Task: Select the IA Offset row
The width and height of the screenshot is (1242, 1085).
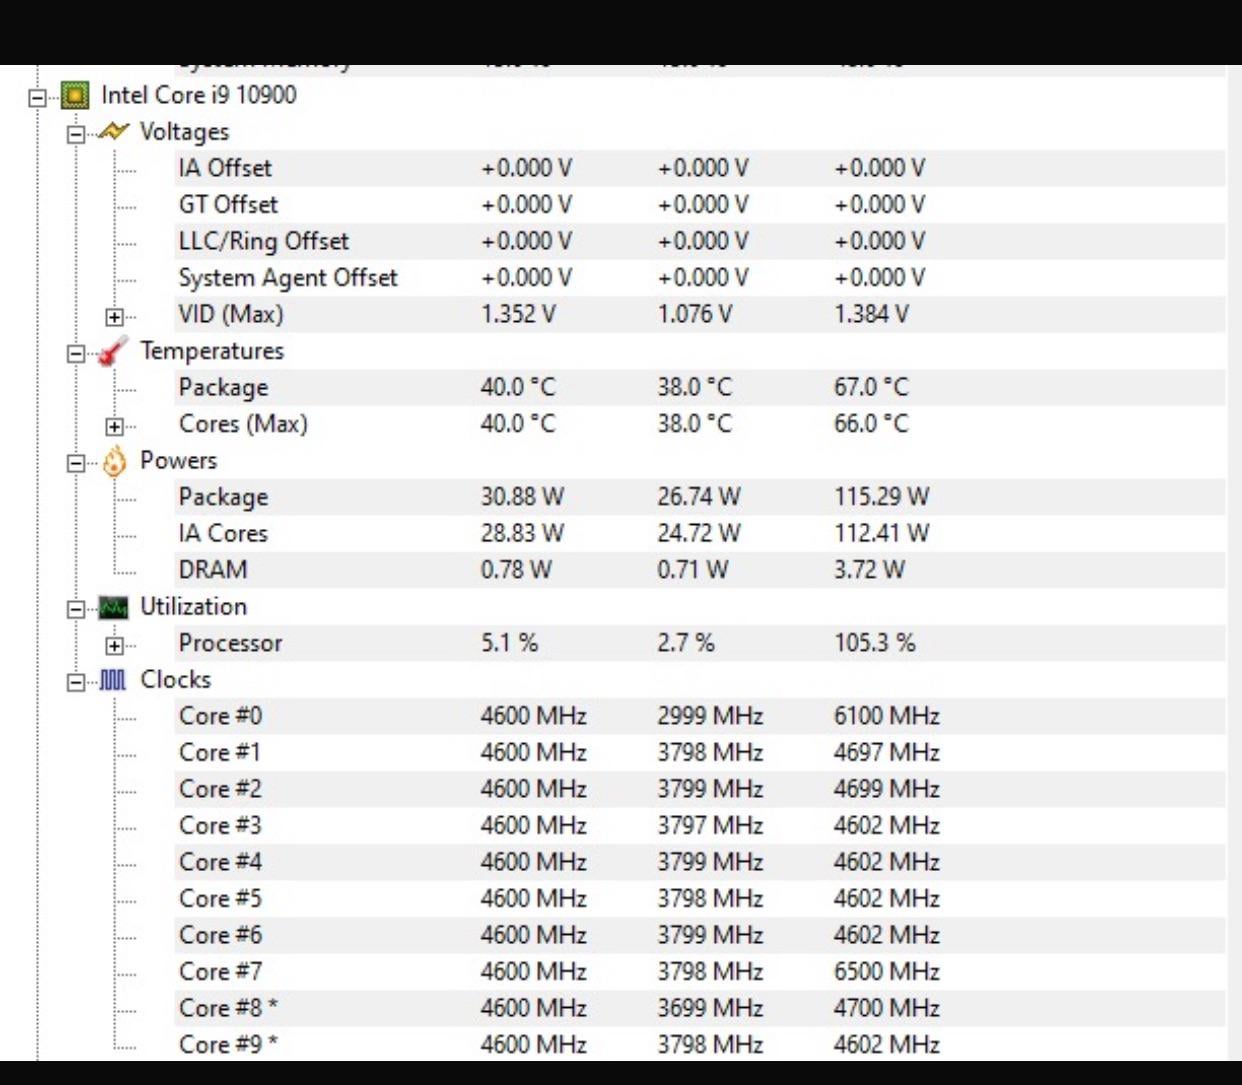Action: click(x=700, y=168)
